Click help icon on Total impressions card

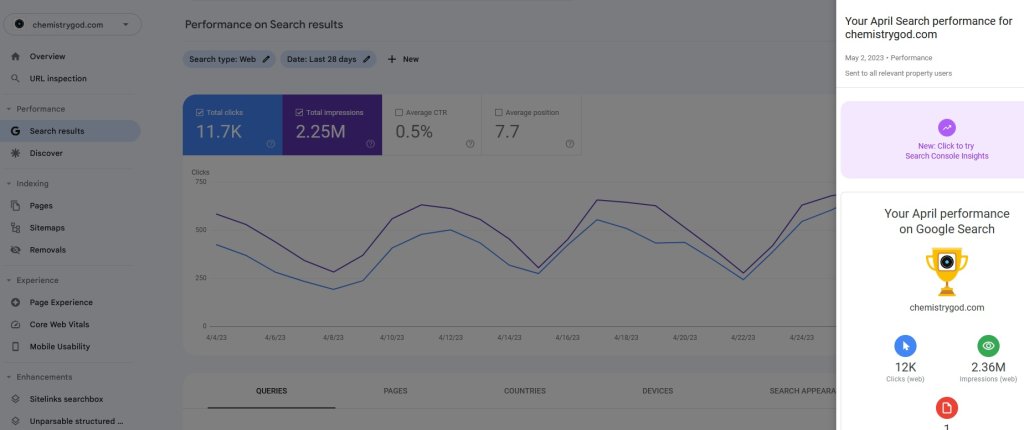pos(370,144)
